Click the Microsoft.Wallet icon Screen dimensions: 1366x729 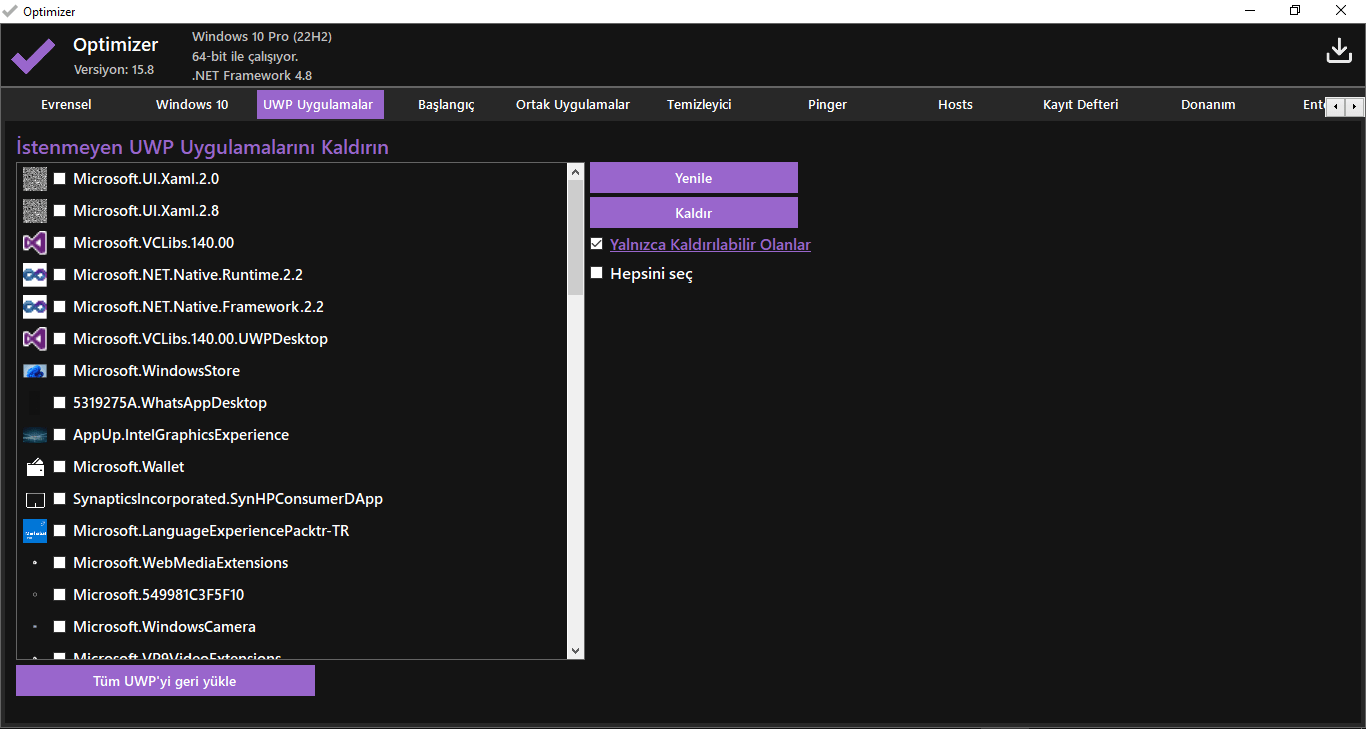(x=35, y=467)
